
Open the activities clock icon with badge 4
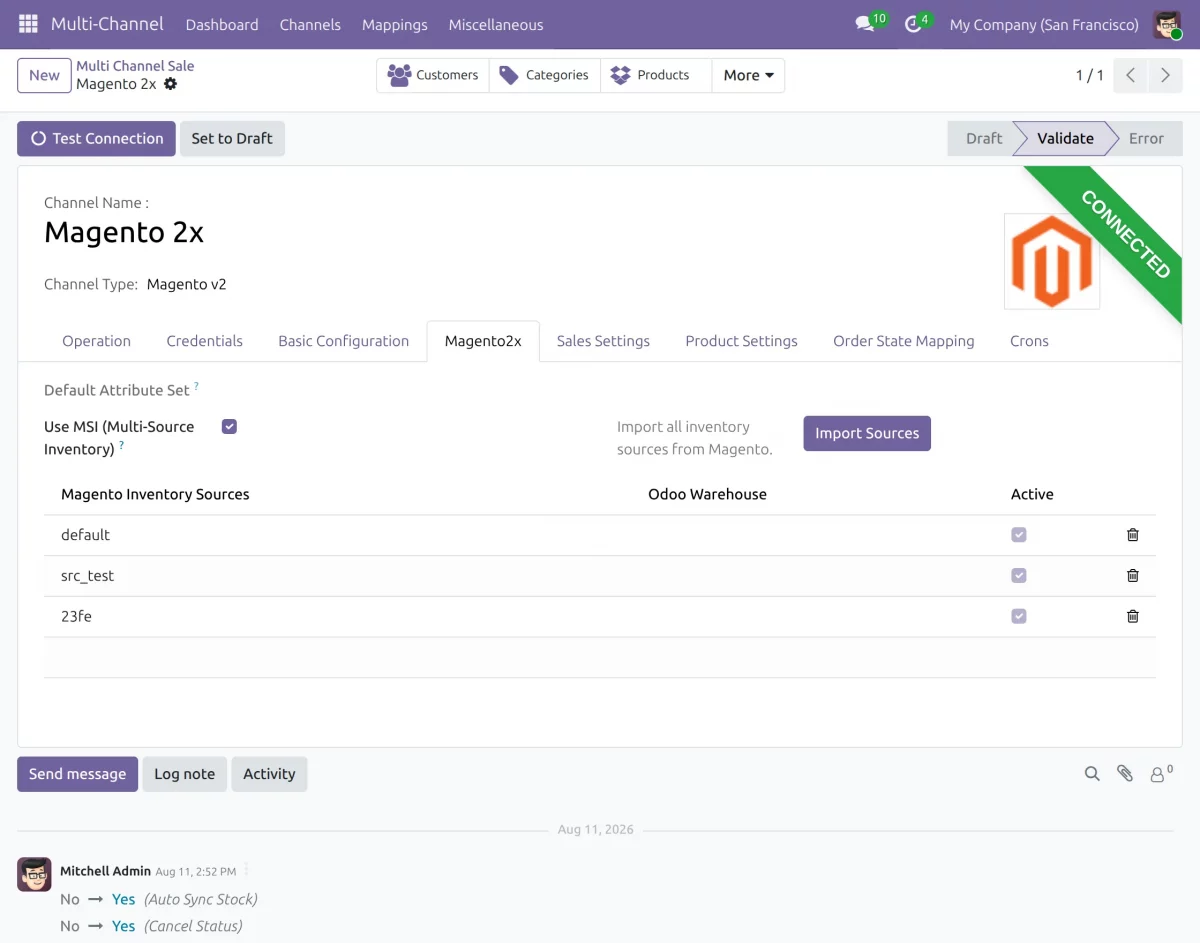click(x=912, y=24)
